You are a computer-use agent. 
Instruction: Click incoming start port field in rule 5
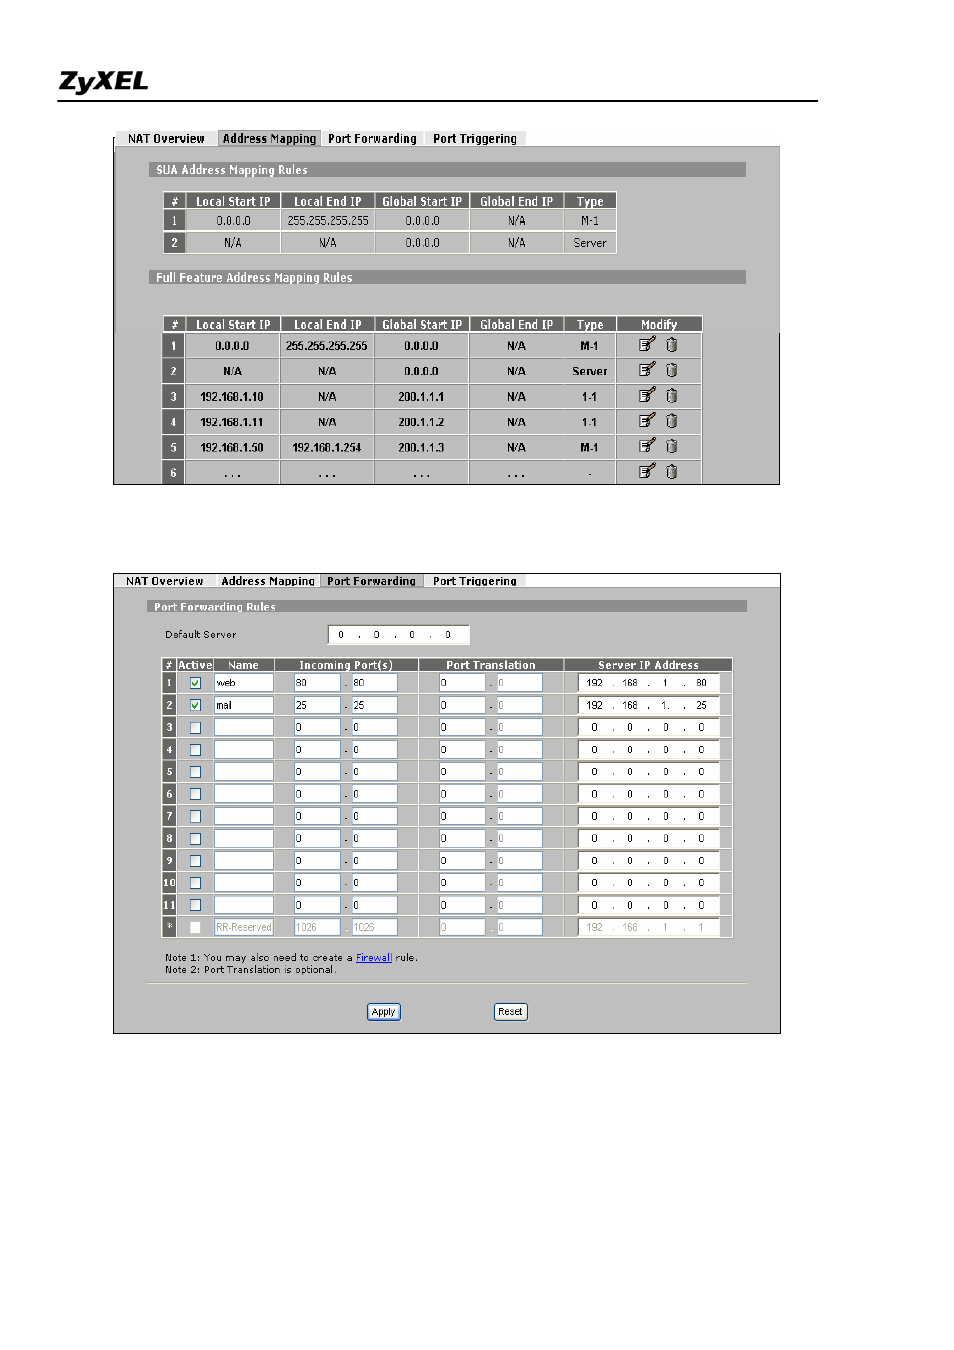click(317, 772)
